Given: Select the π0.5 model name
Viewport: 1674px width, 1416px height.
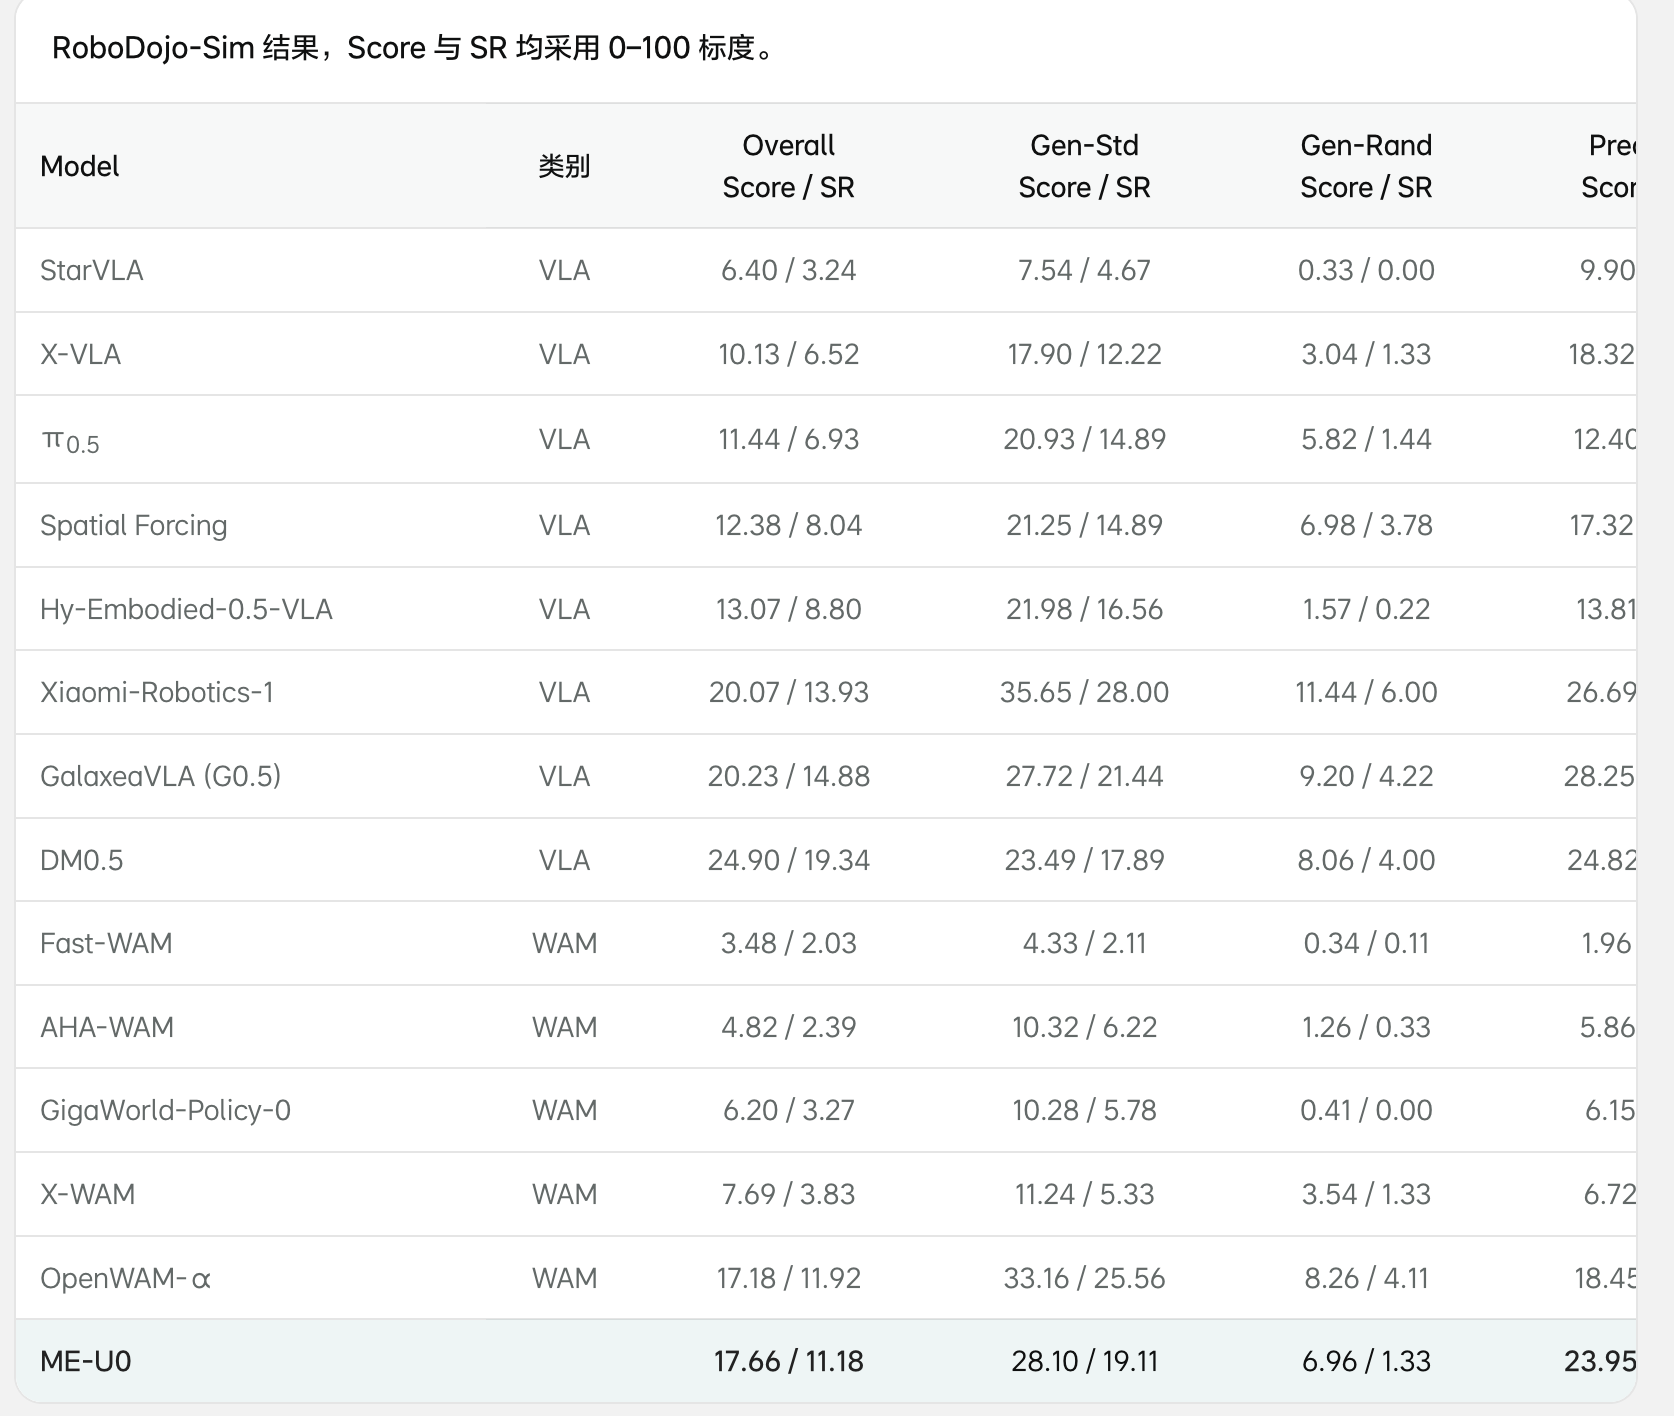Looking at the screenshot, I should (70, 440).
